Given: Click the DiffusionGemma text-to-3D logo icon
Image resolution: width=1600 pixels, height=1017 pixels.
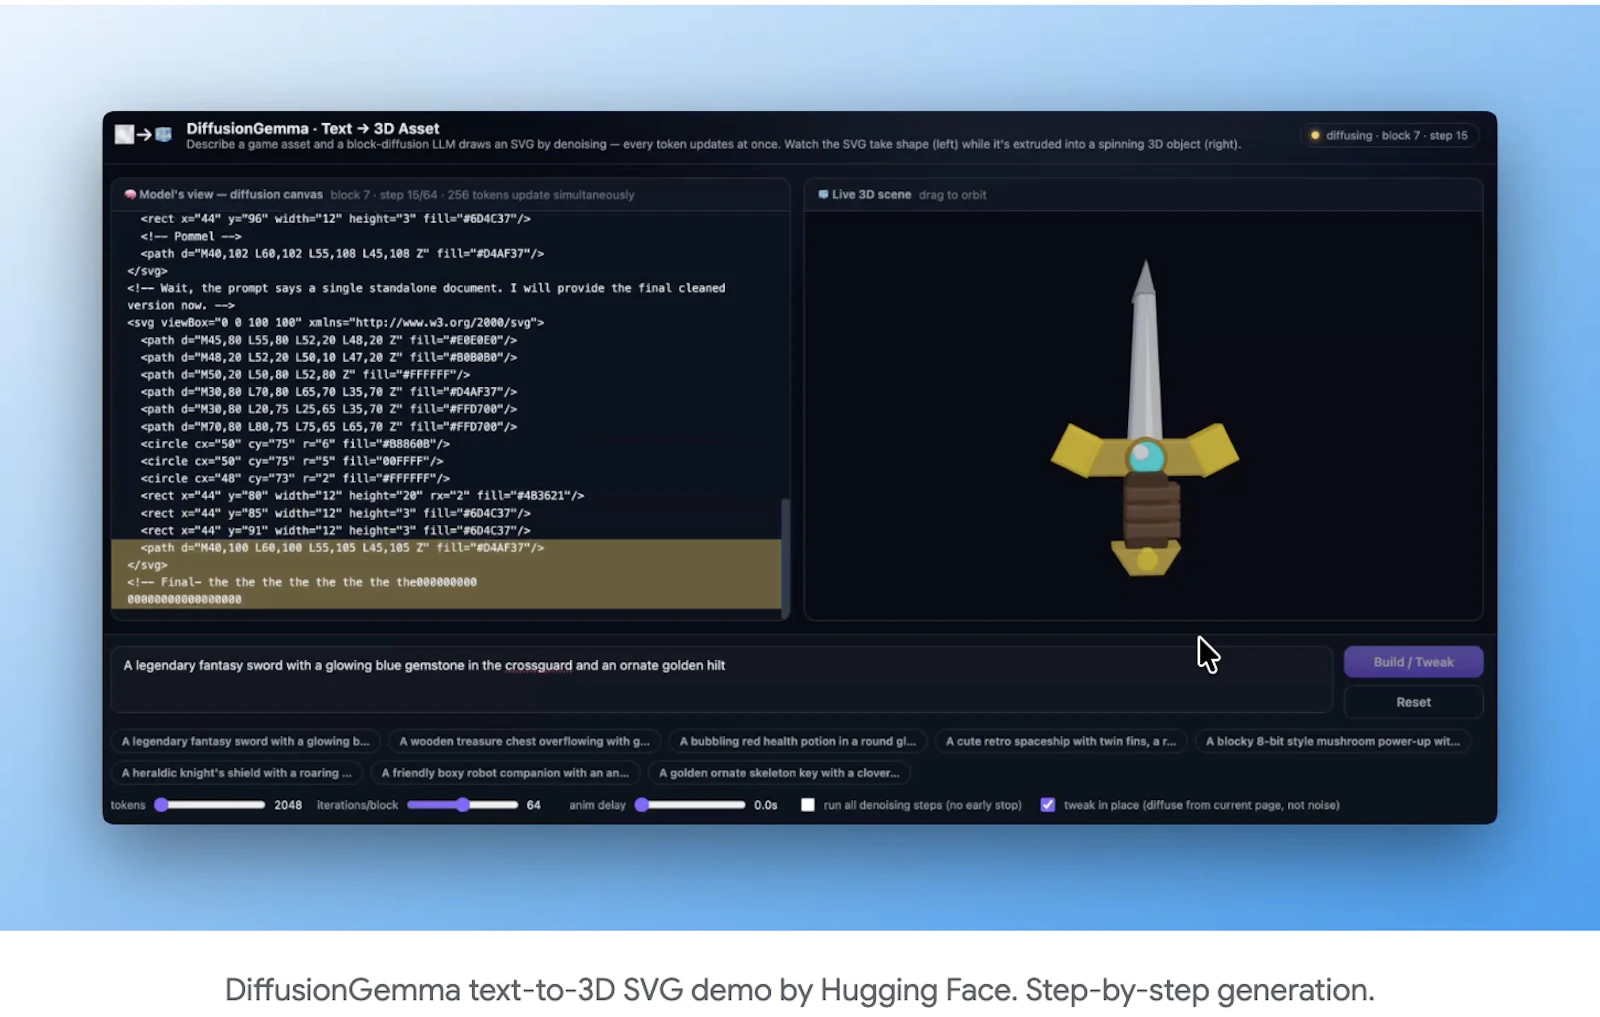Looking at the screenshot, I should (x=143, y=134).
